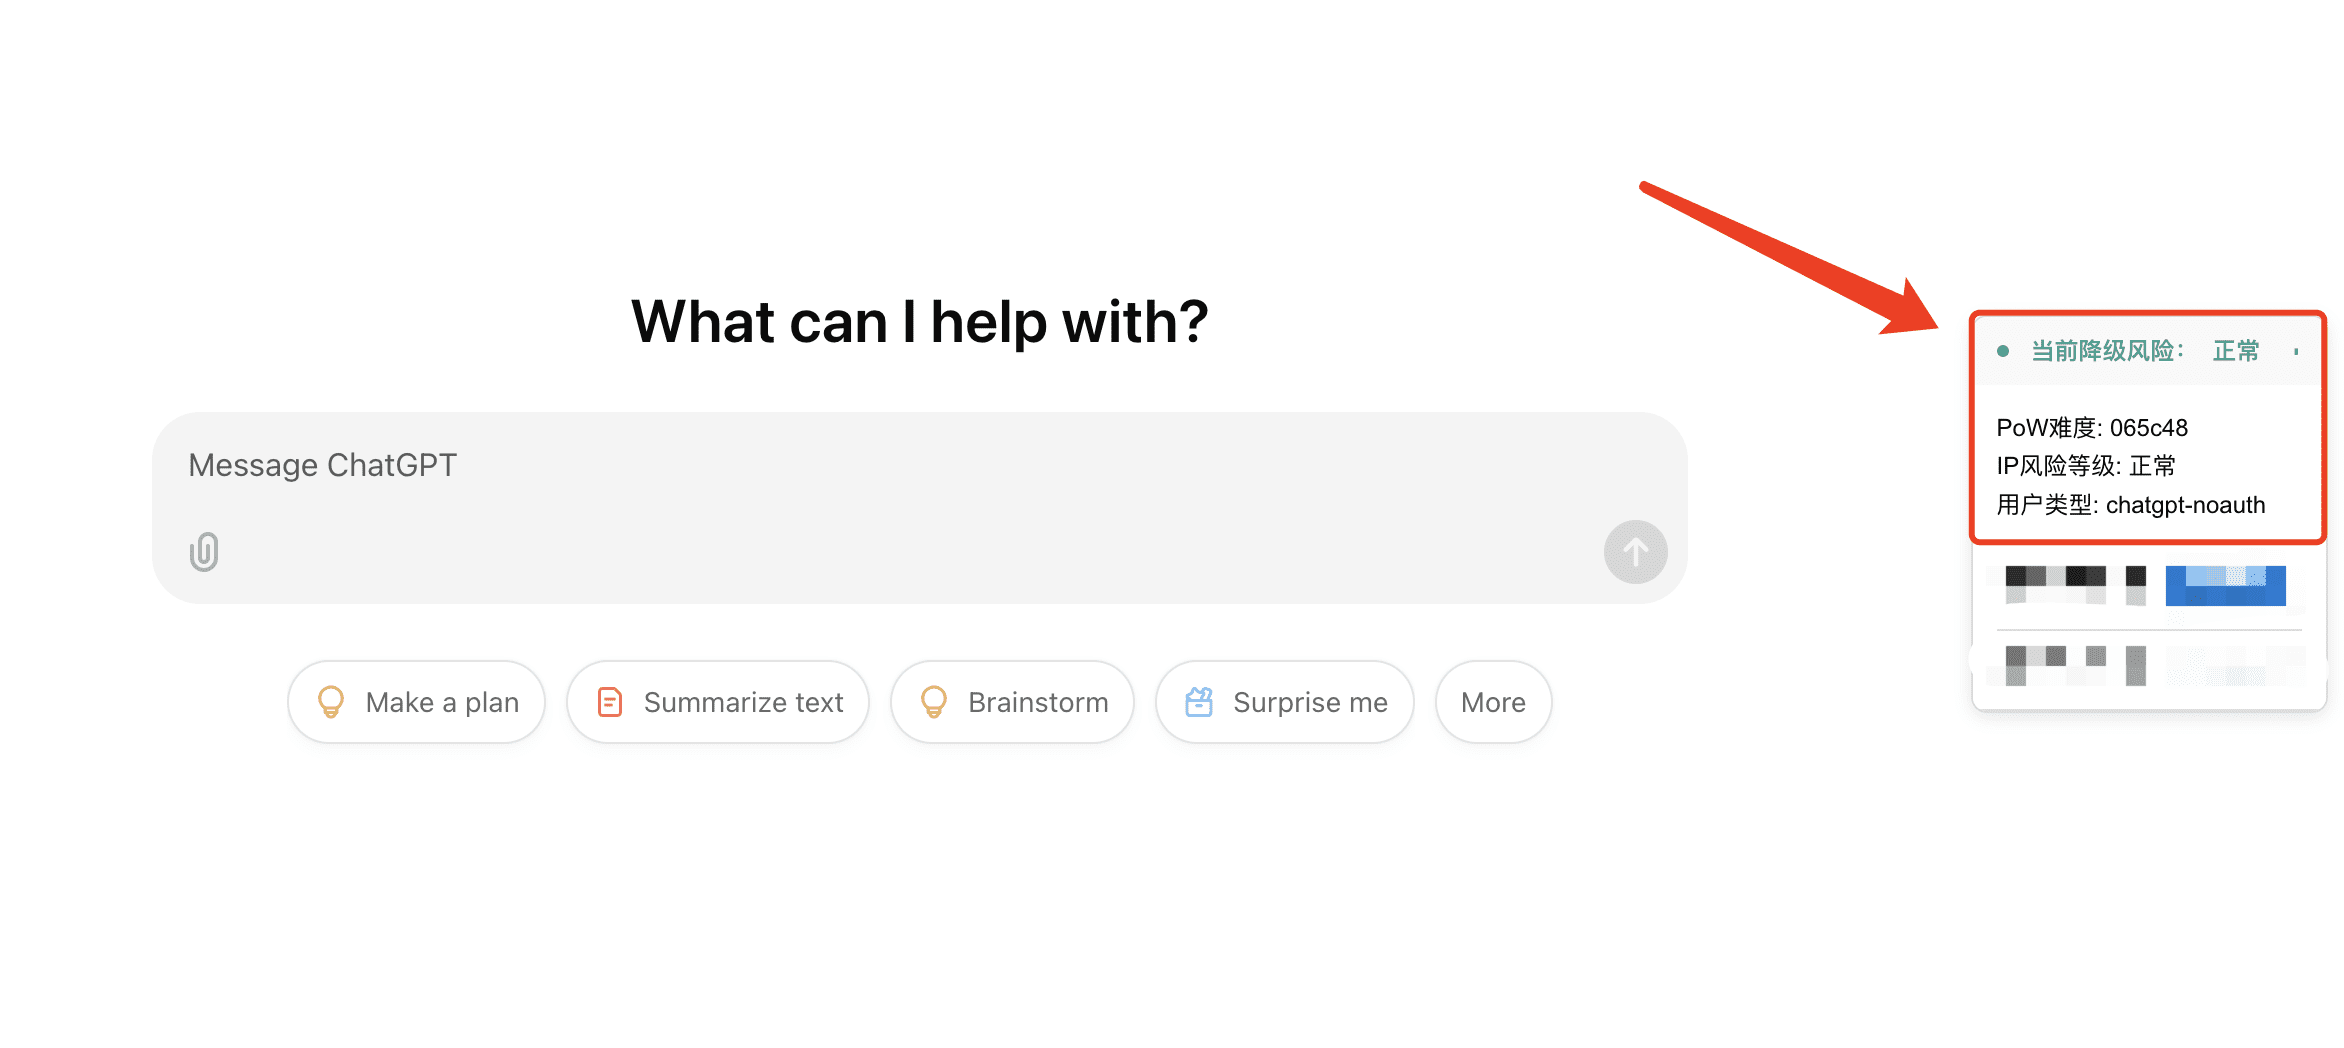The image size is (2344, 1048).
Task: Click the paperclip attach file icon
Action: [x=204, y=552]
